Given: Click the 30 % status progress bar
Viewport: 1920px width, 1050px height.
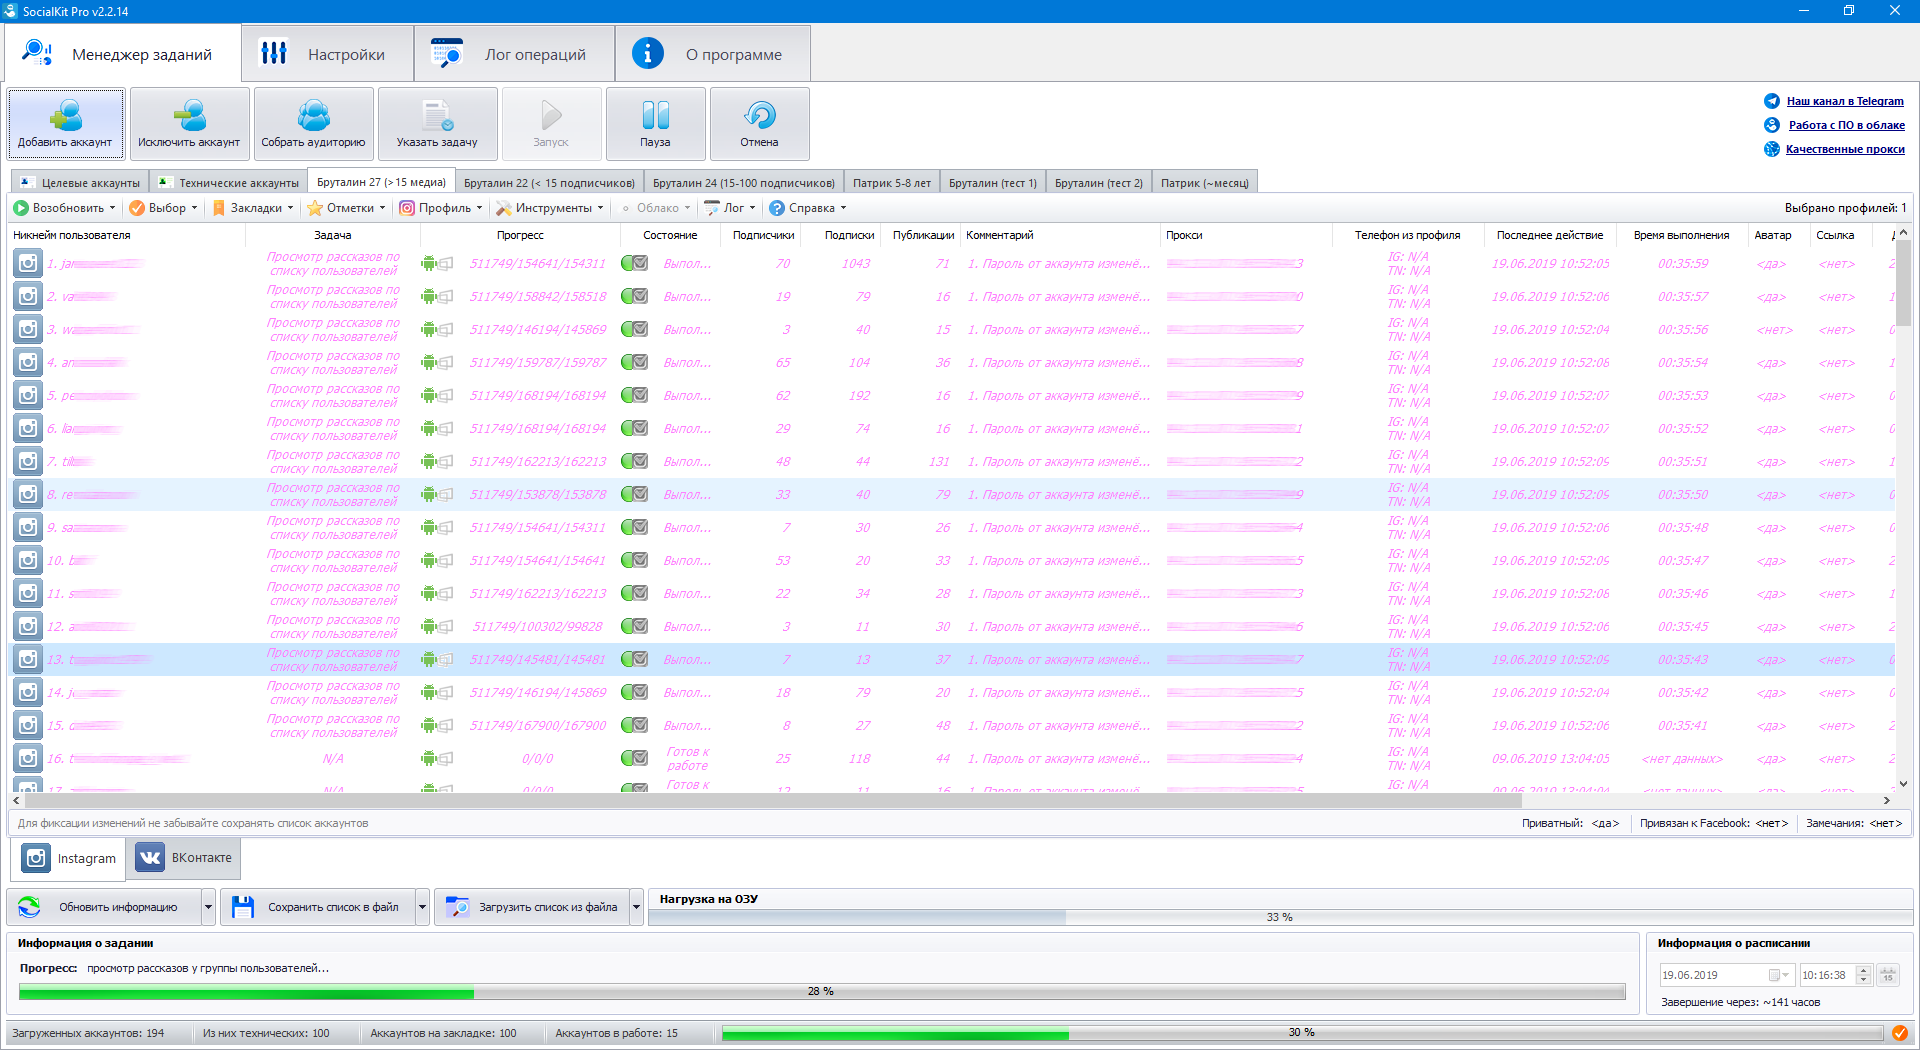Looking at the screenshot, I should click(1301, 1033).
